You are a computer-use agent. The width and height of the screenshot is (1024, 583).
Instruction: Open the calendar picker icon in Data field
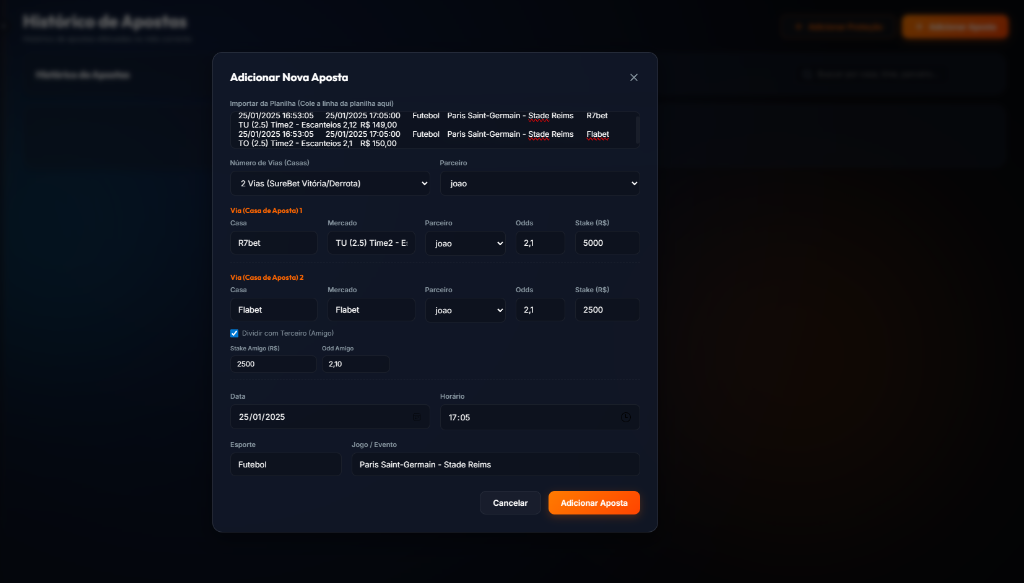417,417
